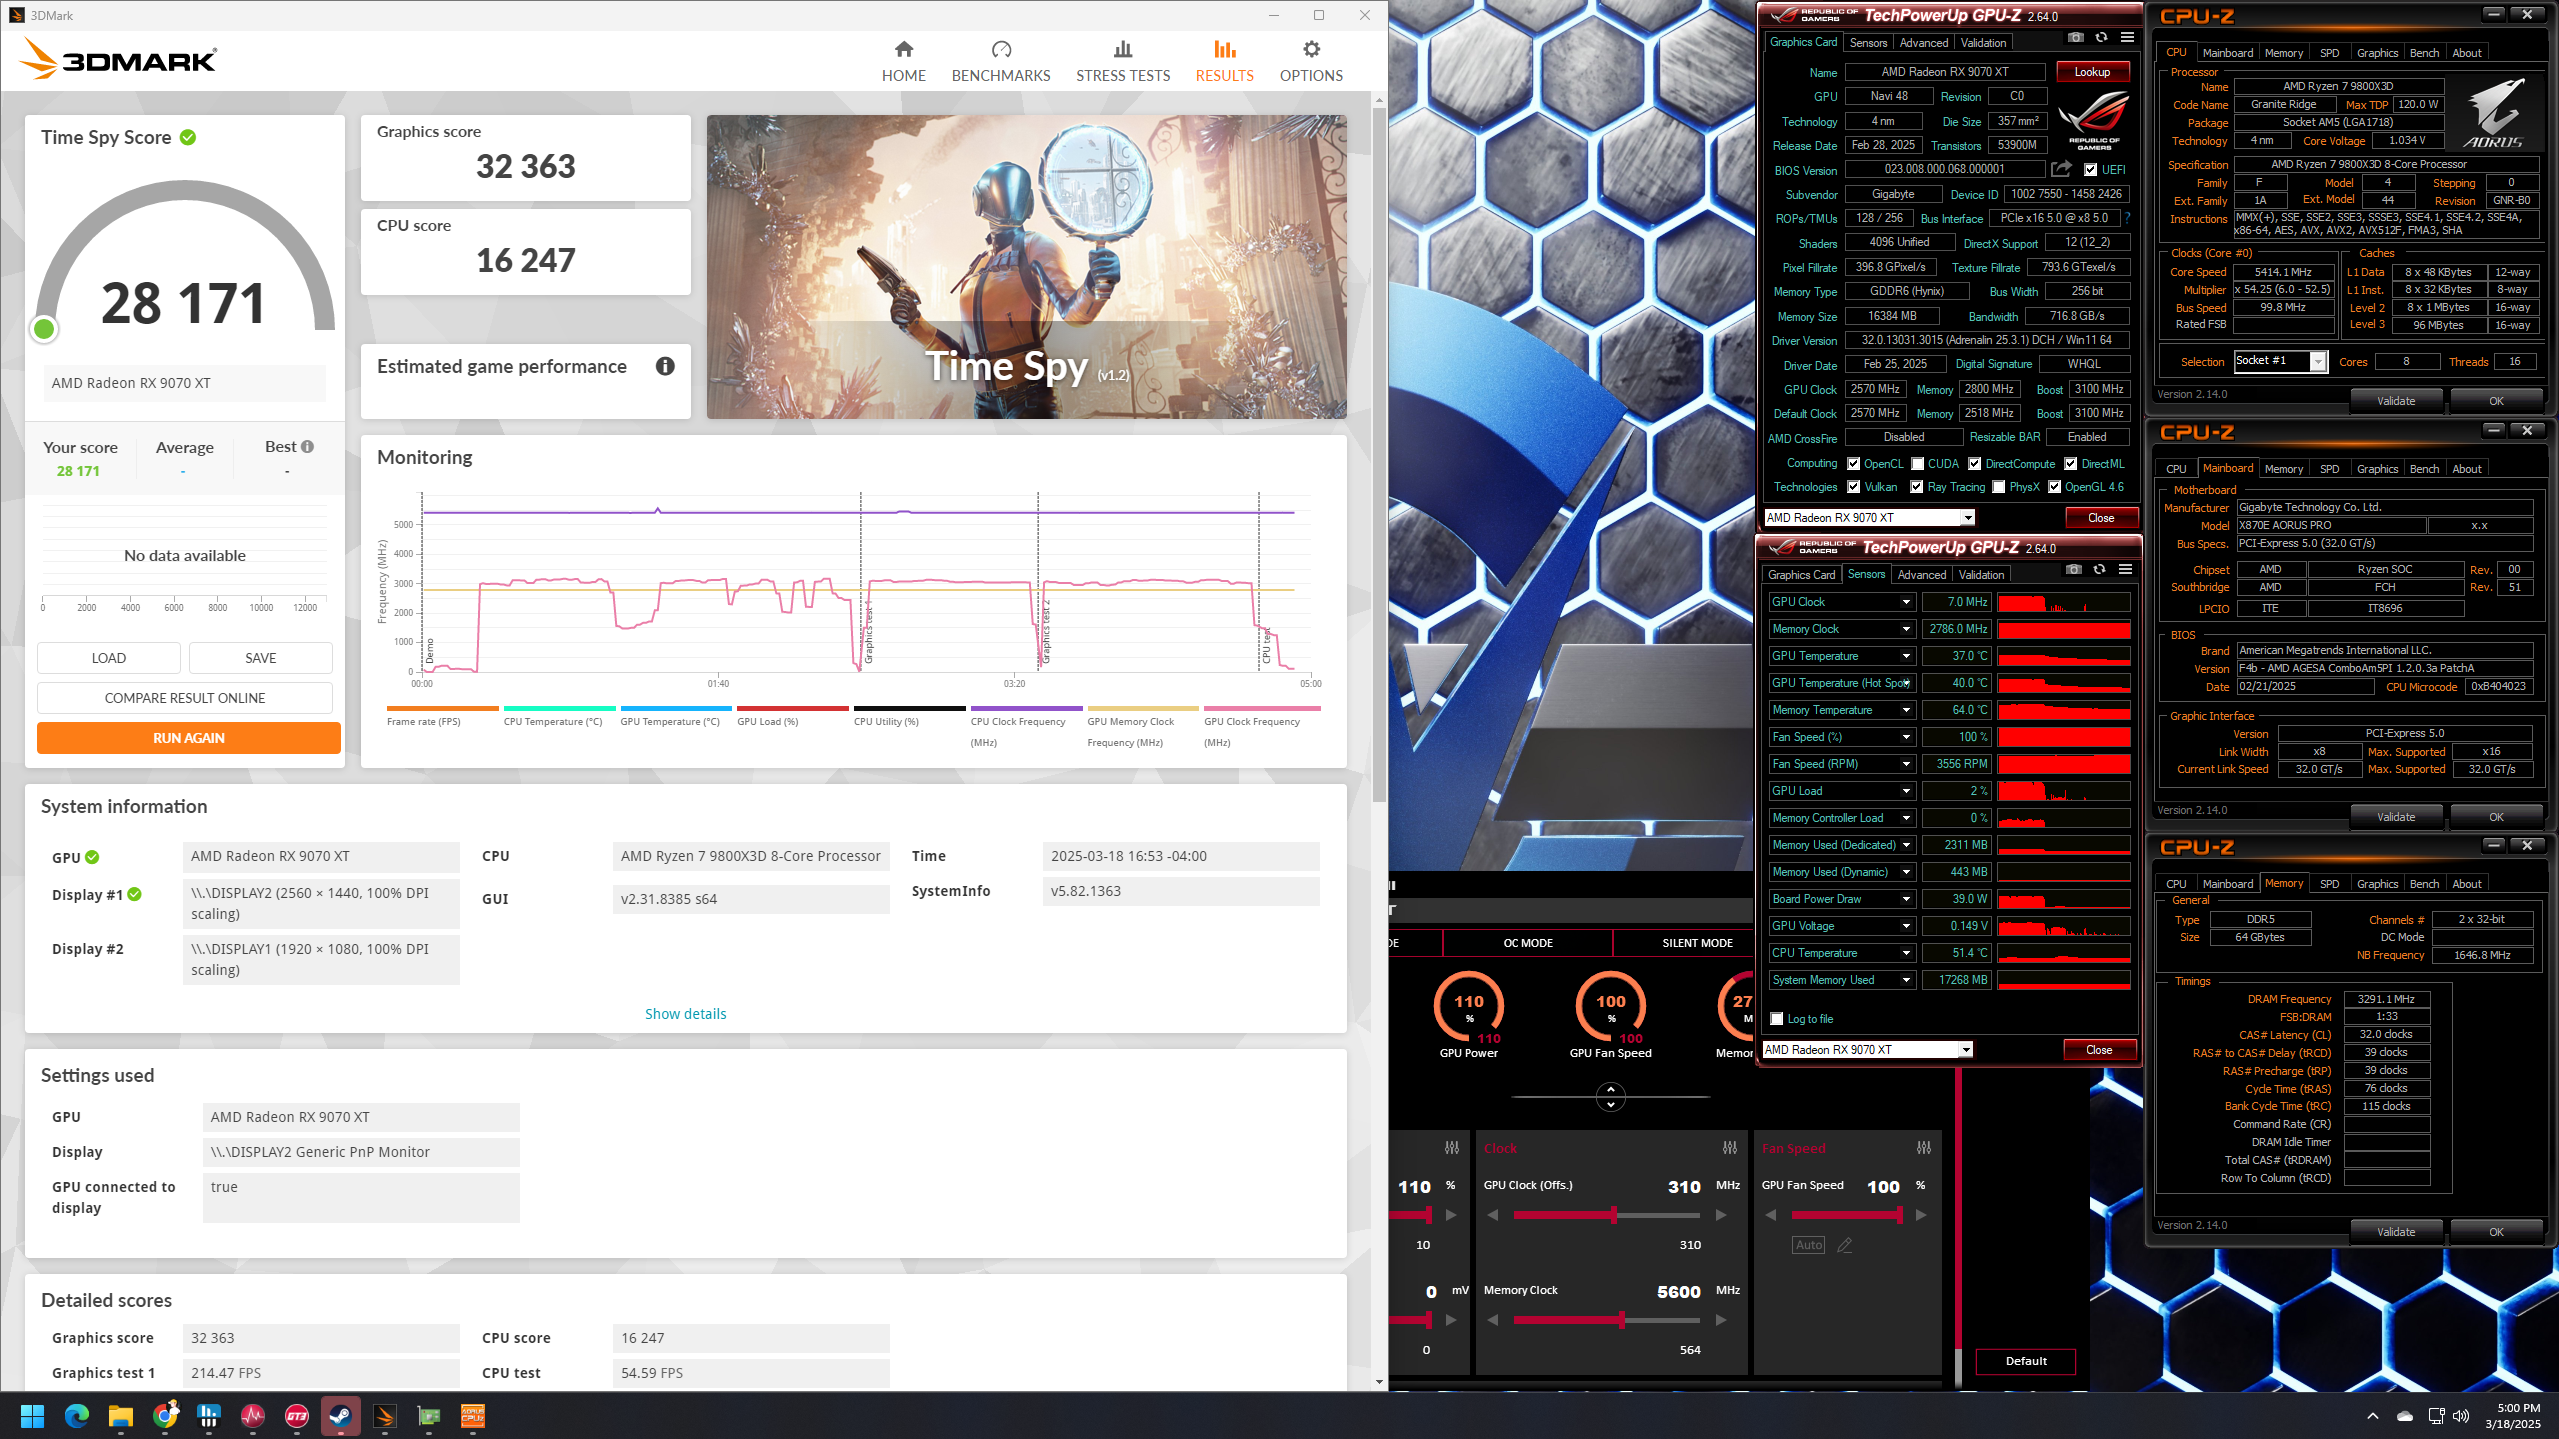Toggle the Ray Tracing checkbox in GPU-Z
Viewport: 2559px width, 1439px height.
point(1916,487)
